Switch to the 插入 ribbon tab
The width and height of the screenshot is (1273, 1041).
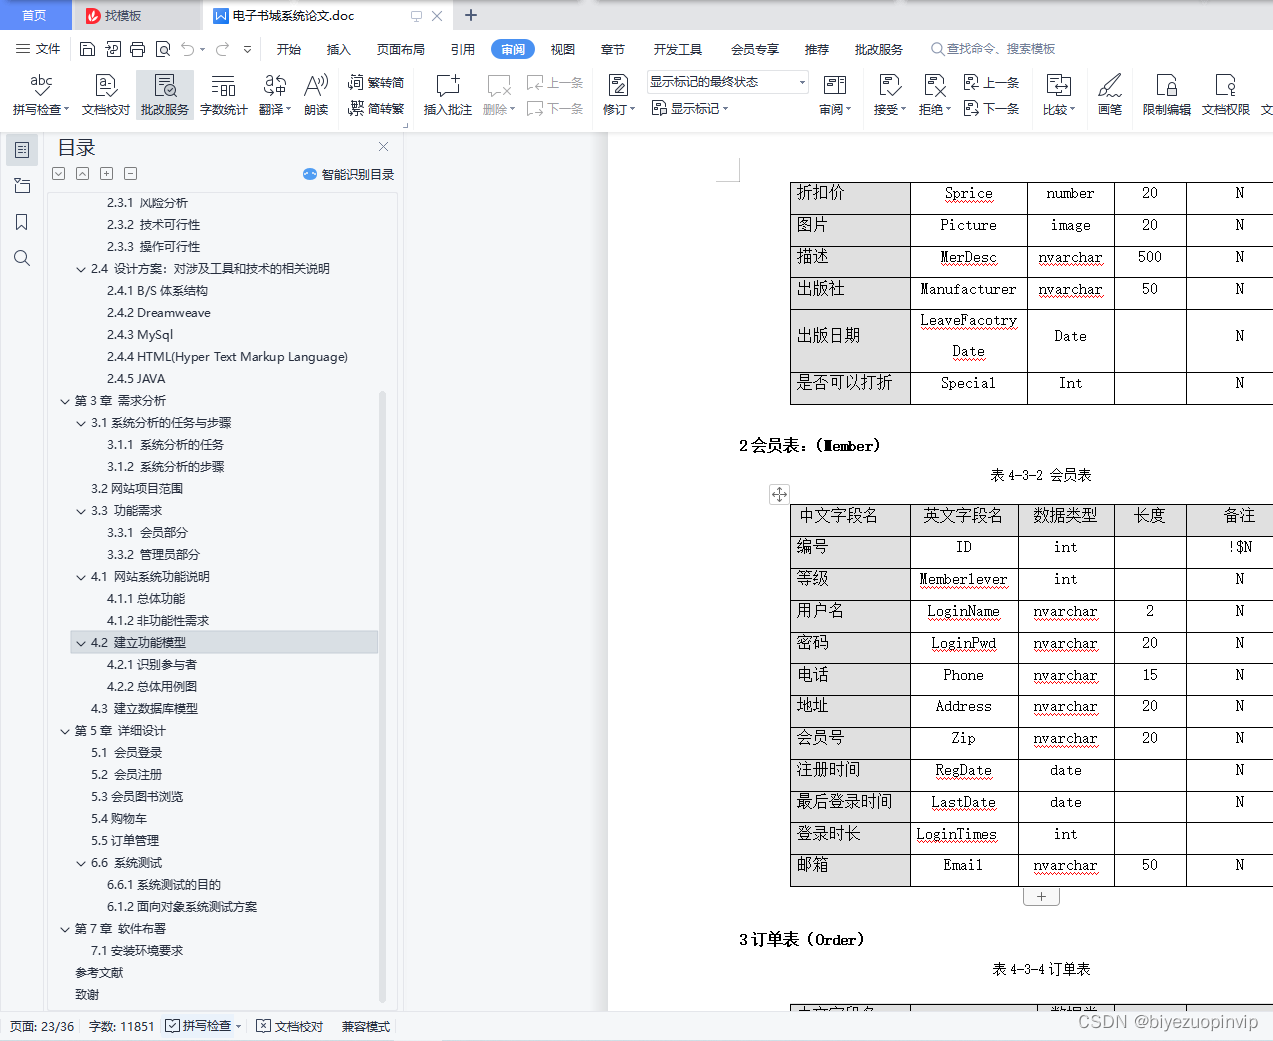339,49
